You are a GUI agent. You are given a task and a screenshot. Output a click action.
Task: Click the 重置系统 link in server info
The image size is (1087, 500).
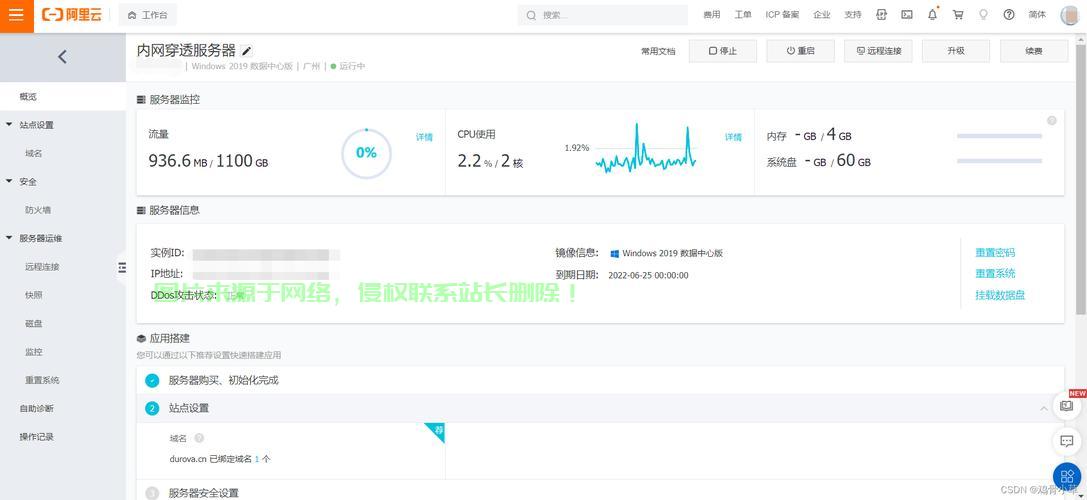coord(995,274)
